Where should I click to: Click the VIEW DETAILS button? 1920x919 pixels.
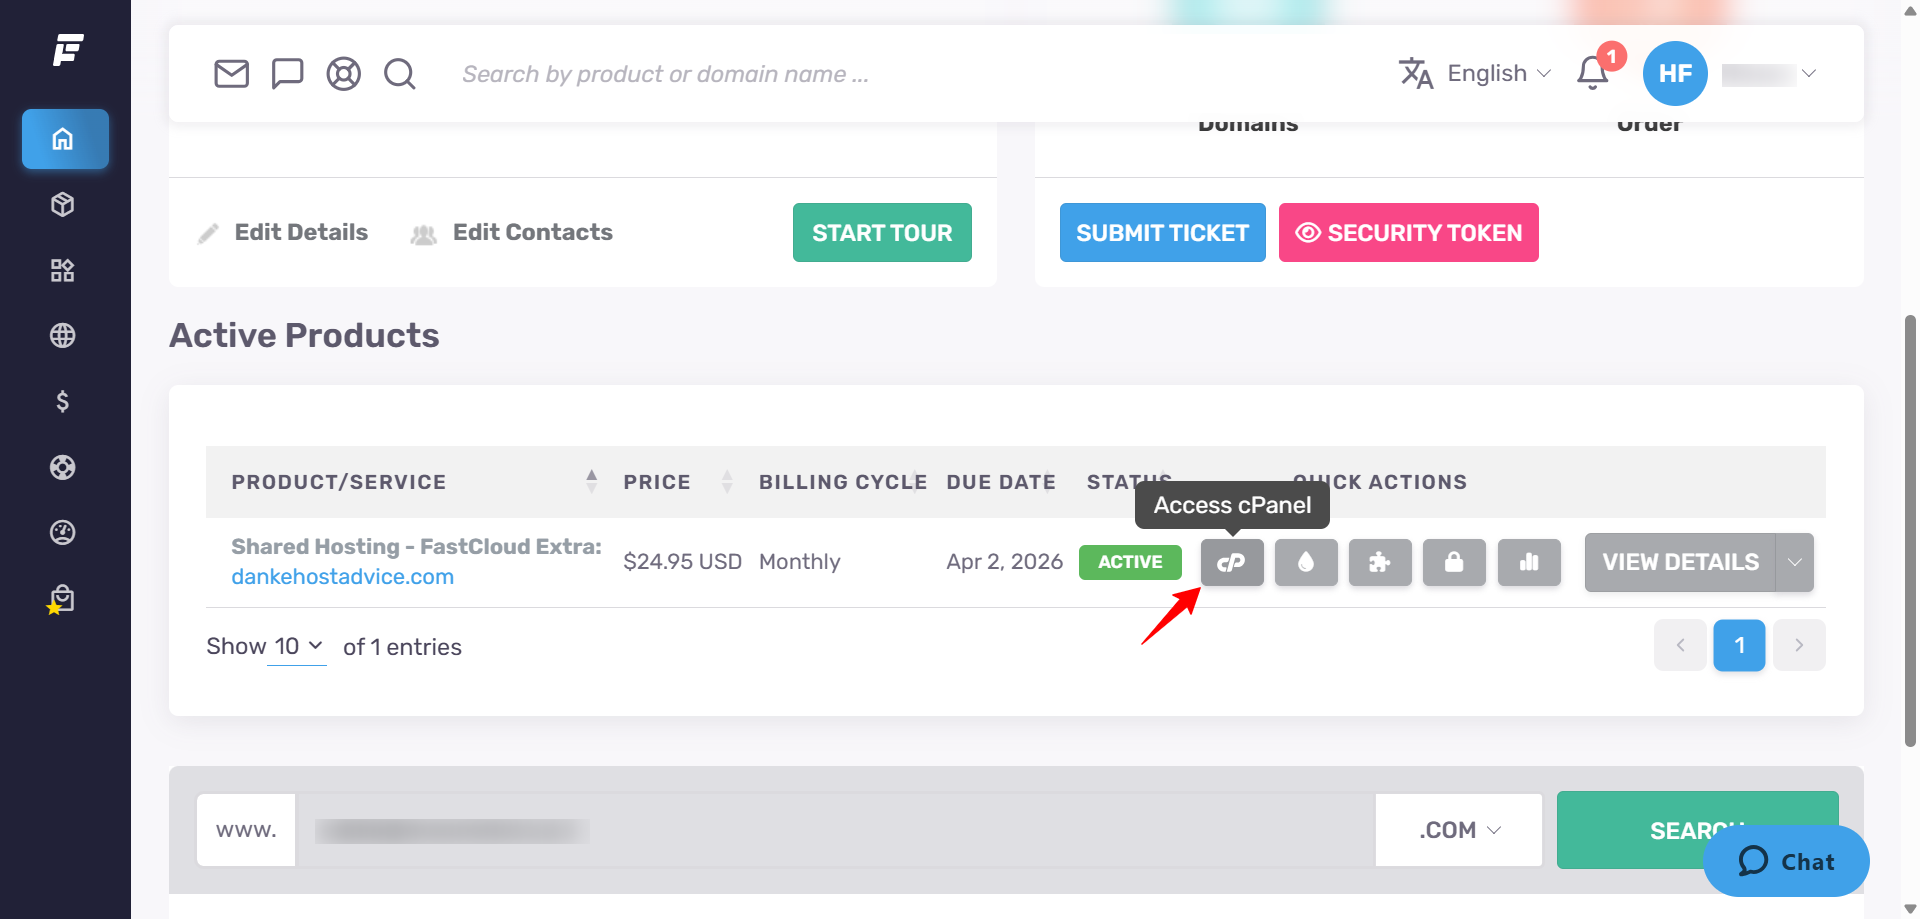tap(1680, 562)
